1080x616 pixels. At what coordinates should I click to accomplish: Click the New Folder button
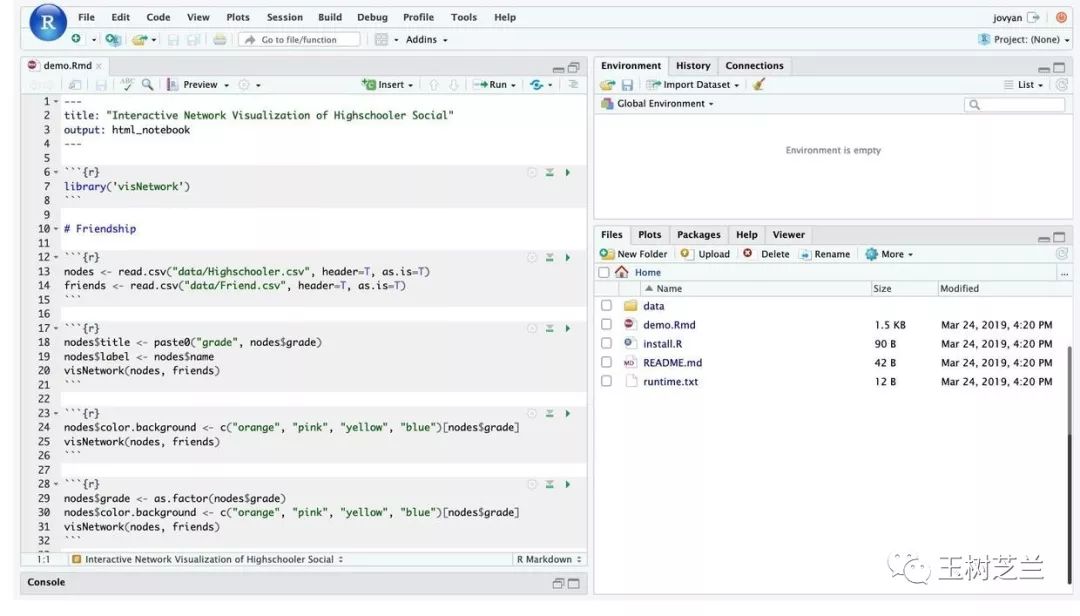[x=633, y=254]
